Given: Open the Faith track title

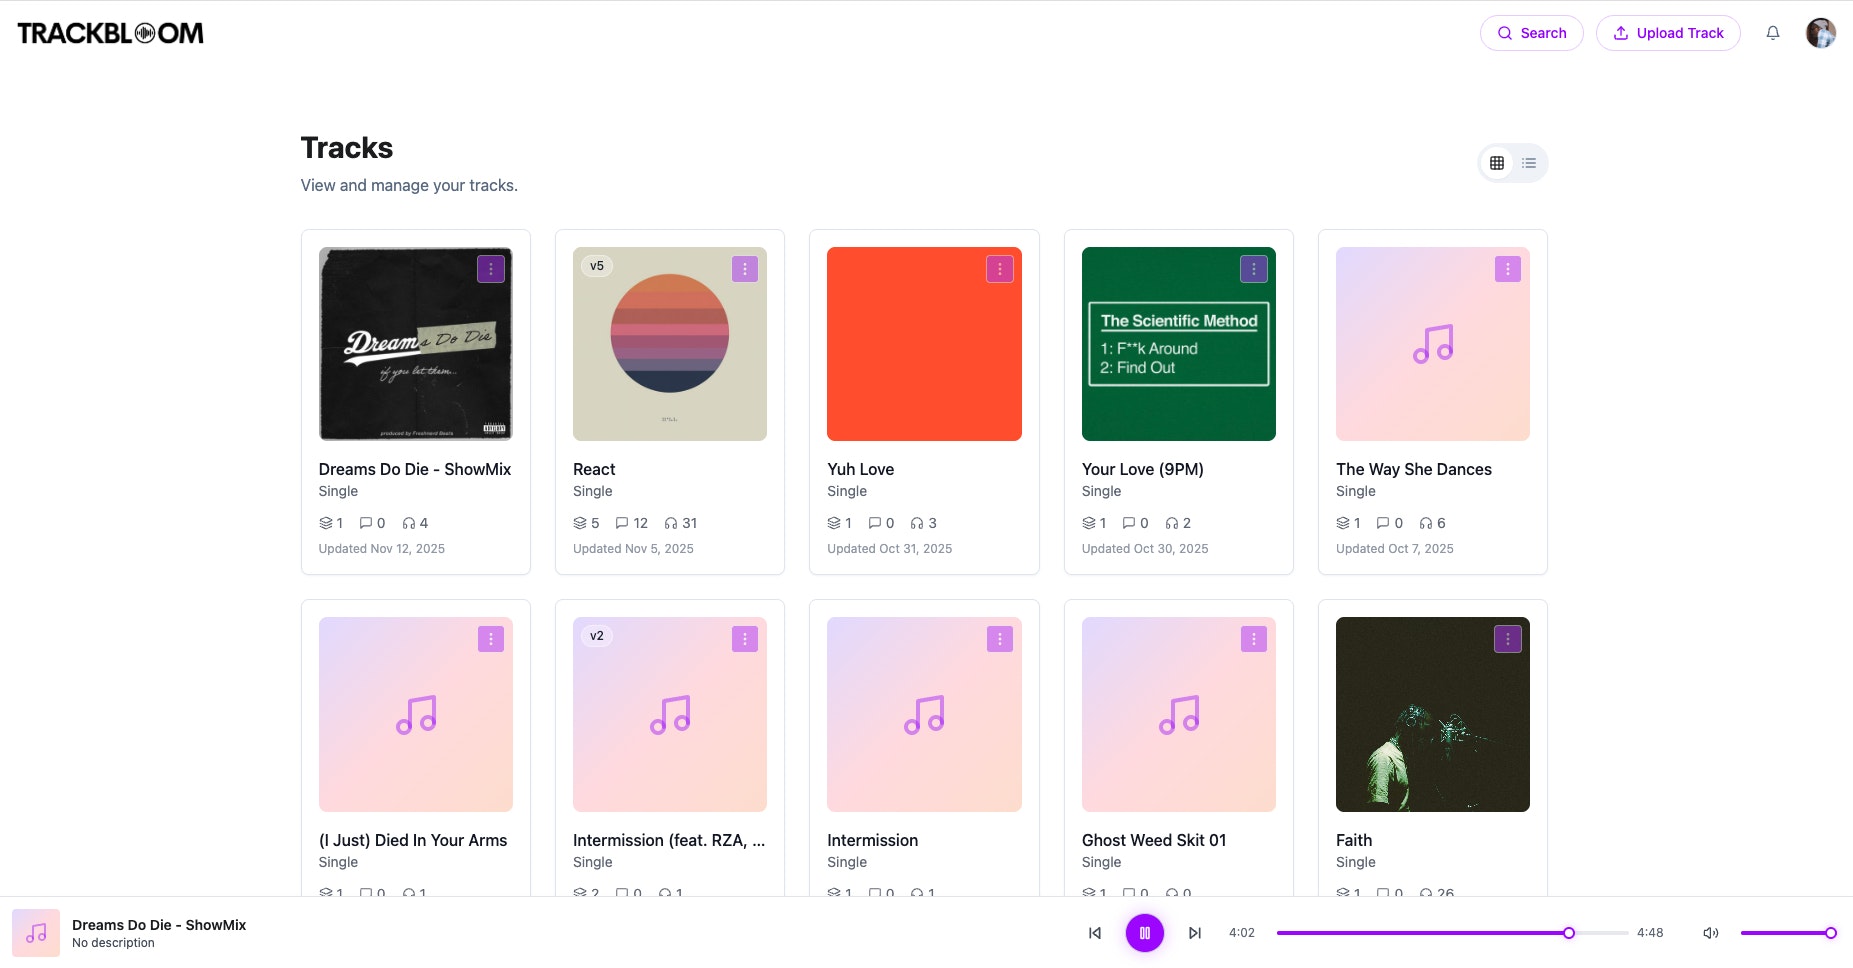Looking at the screenshot, I should (1354, 840).
